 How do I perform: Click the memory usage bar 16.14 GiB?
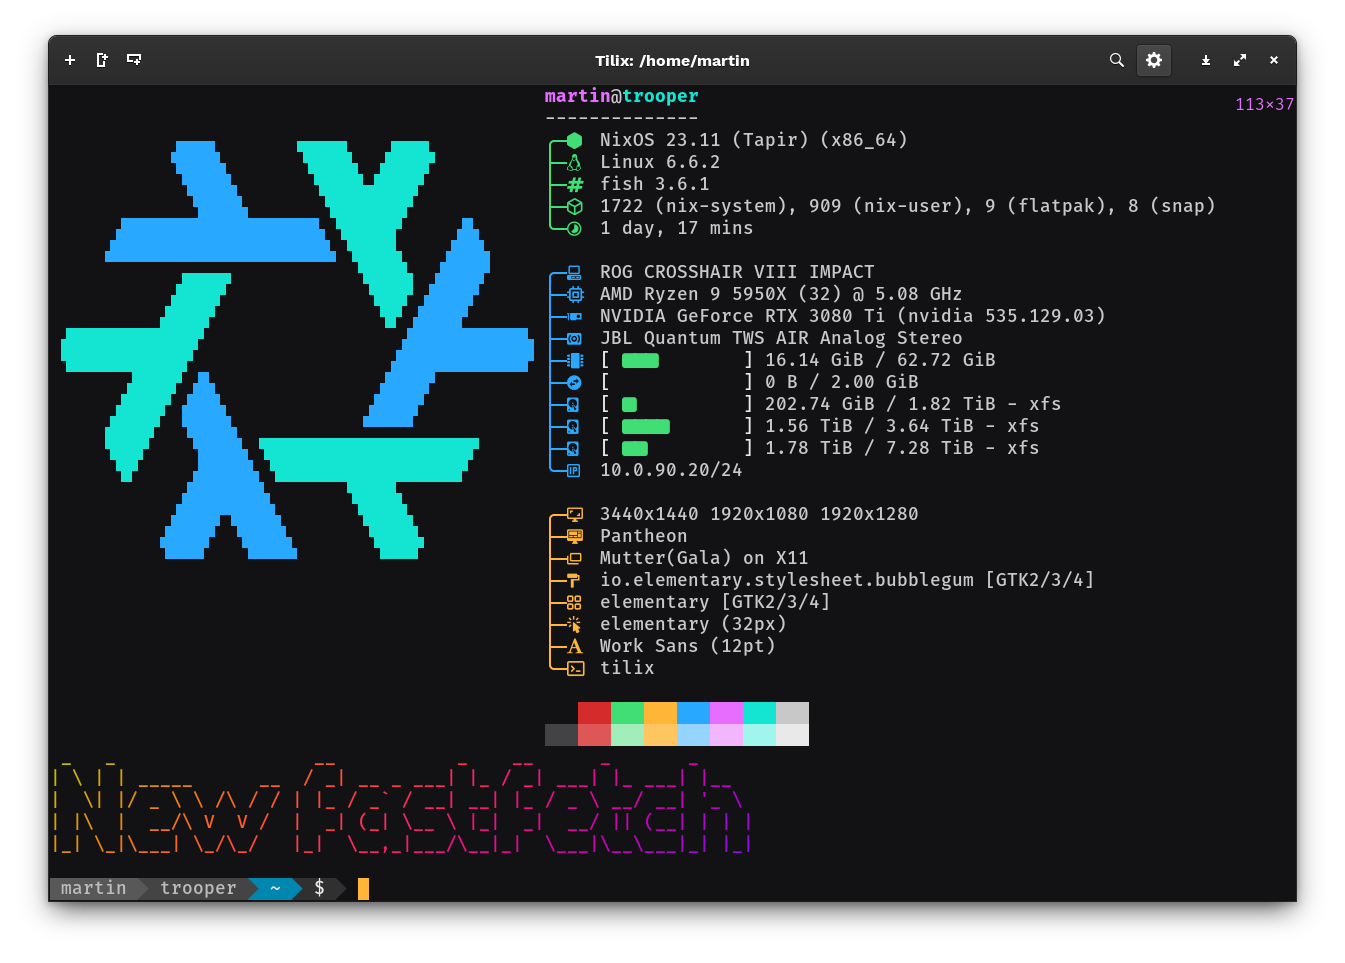click(x=640, y=360)
